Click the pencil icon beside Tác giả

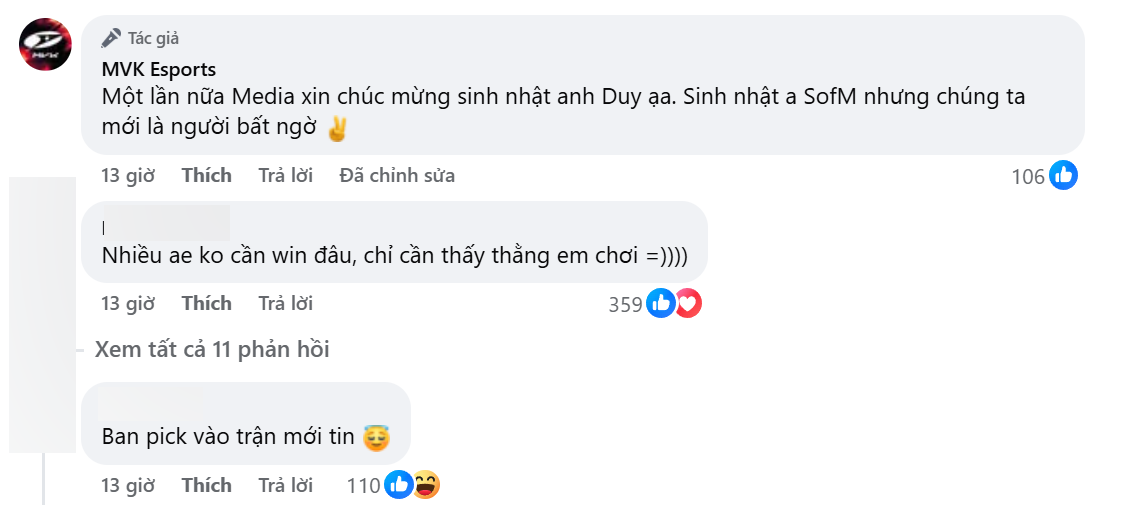pos(111,38)
